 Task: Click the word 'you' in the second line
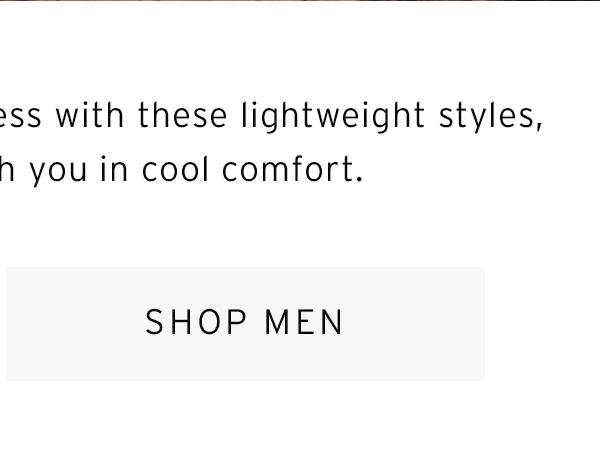coord(59,172)
